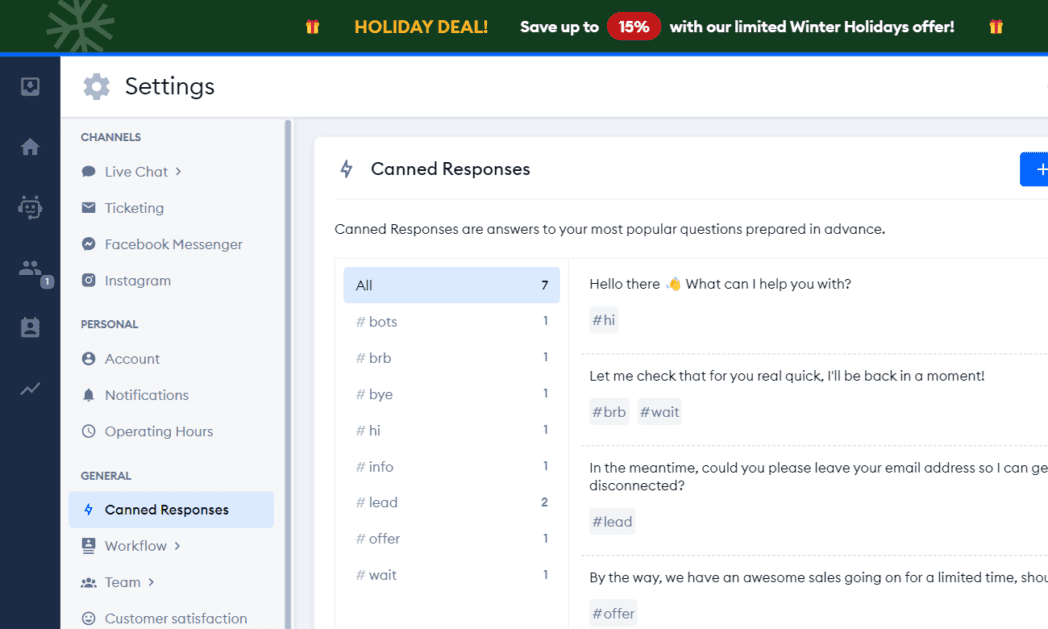
Task: Open Operating Hours settings
Action: tap(158, 431)
